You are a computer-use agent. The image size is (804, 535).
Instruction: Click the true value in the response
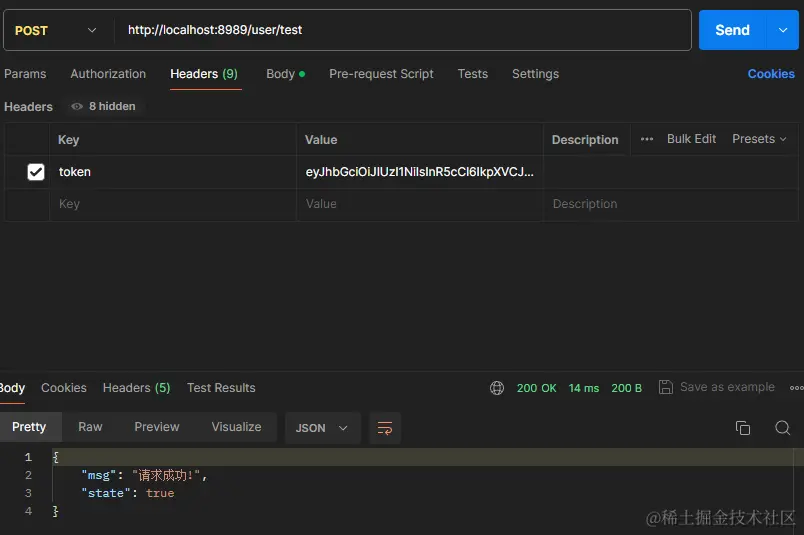[x=160, y=493]
